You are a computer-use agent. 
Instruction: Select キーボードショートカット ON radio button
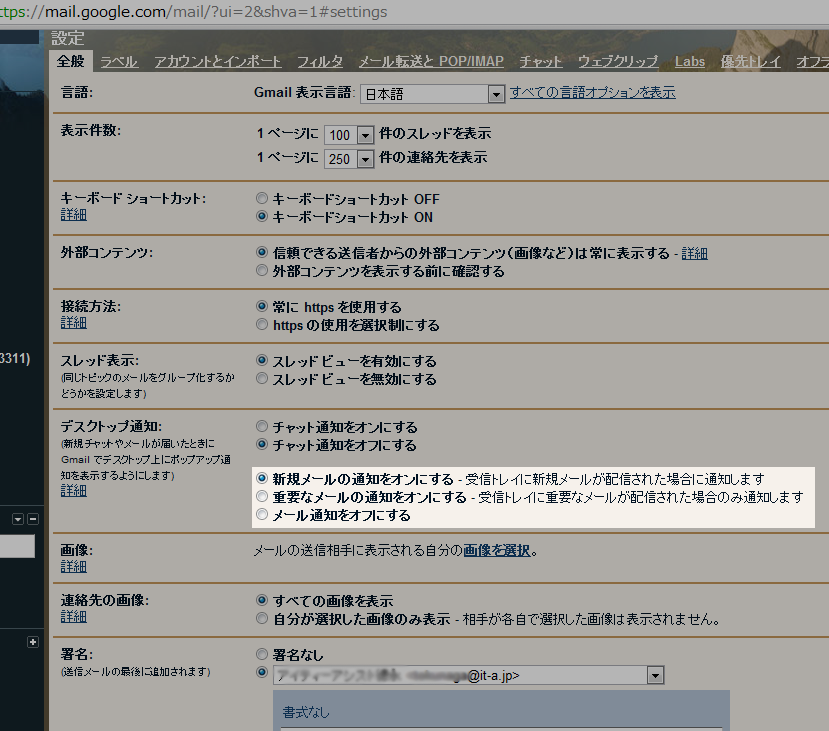click(x=262, y=216)
